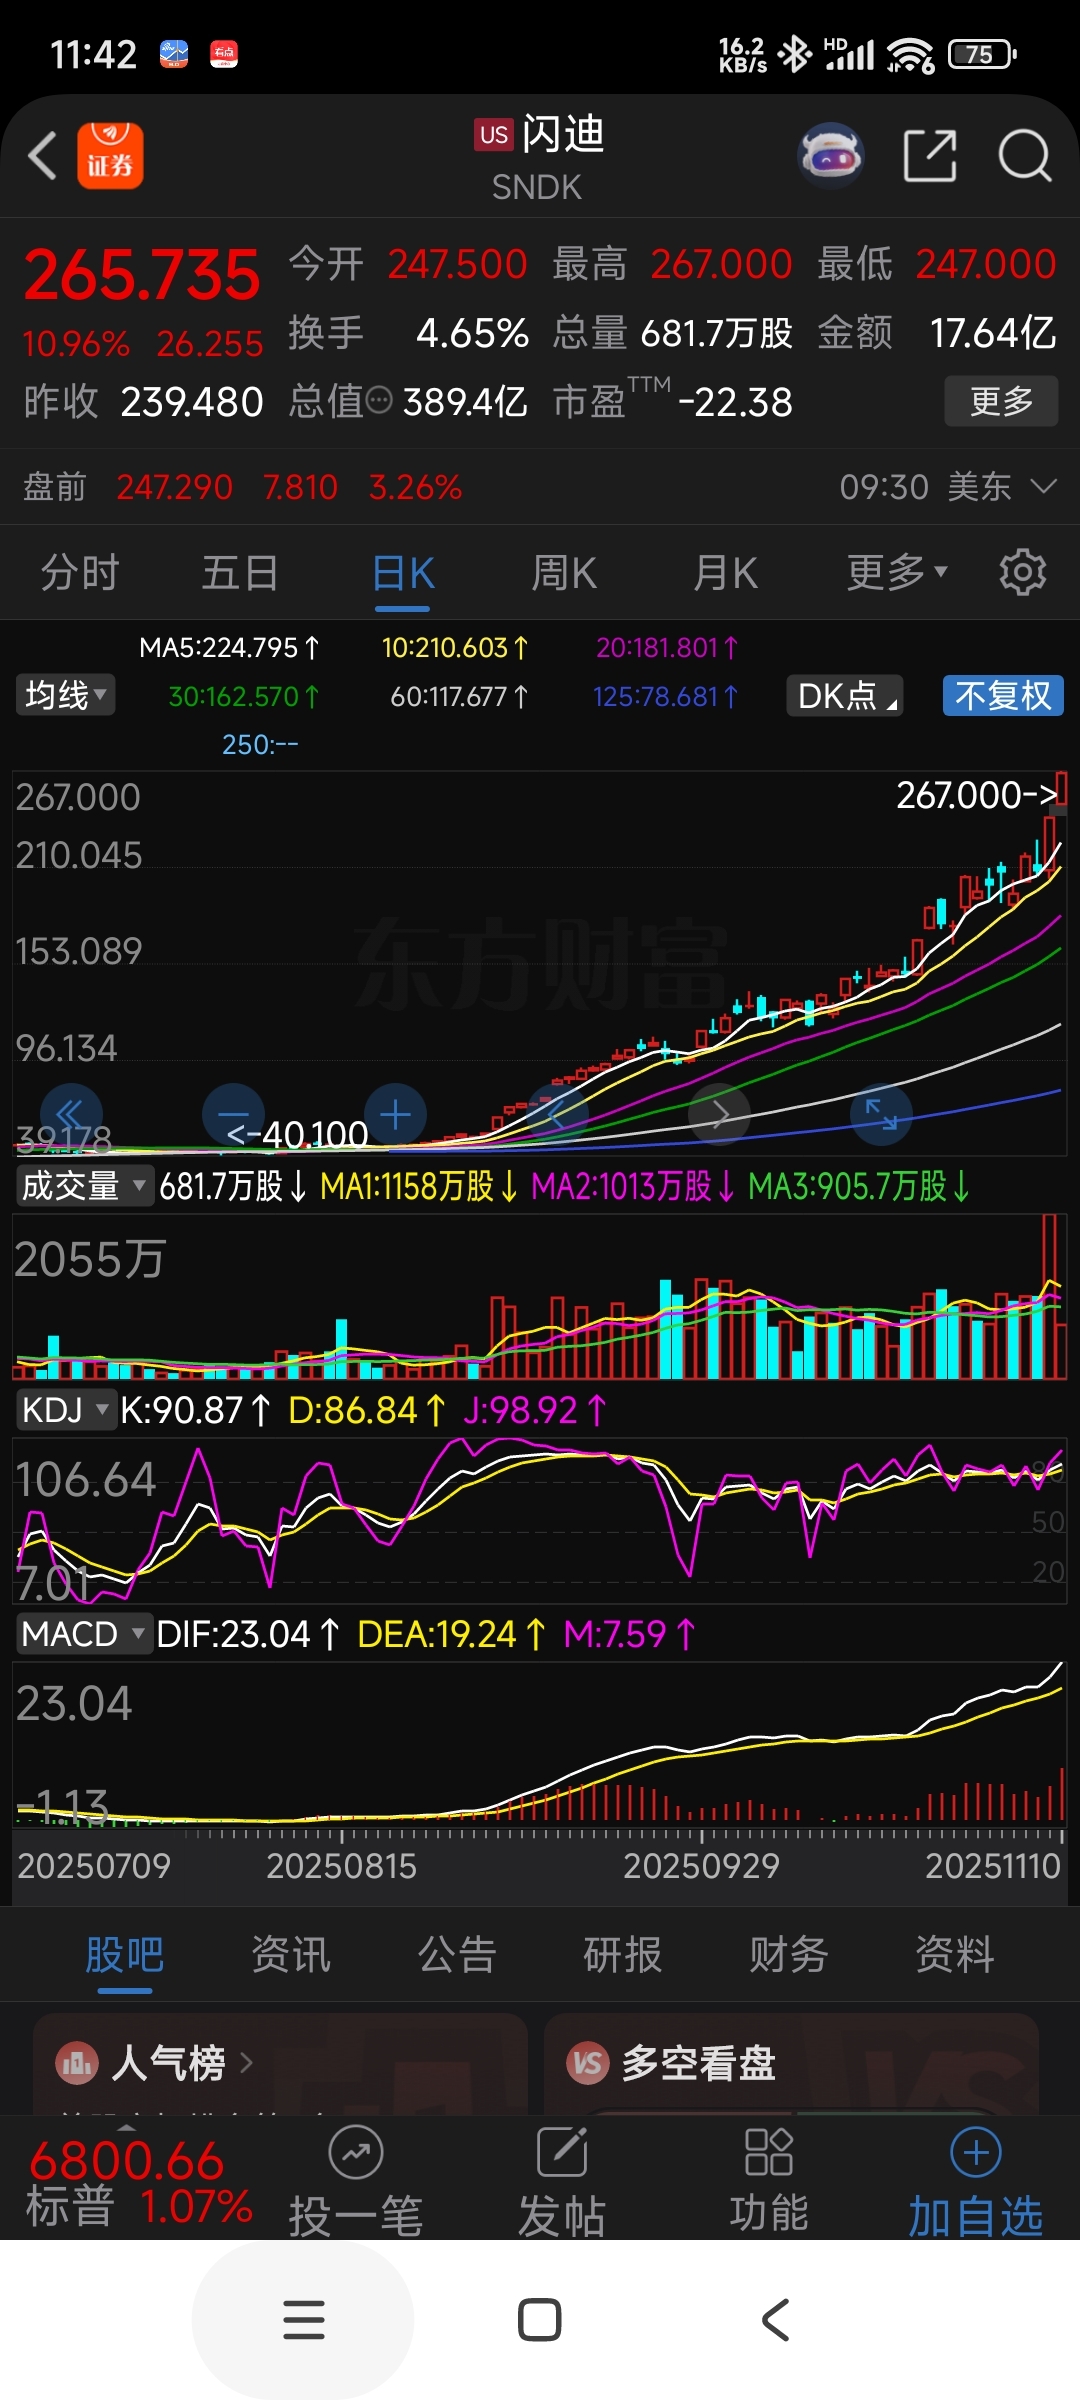Toggle the 不复权 adjustment button
This screenshot has width=1080, height=2400.
click(x=1003, y=695)
